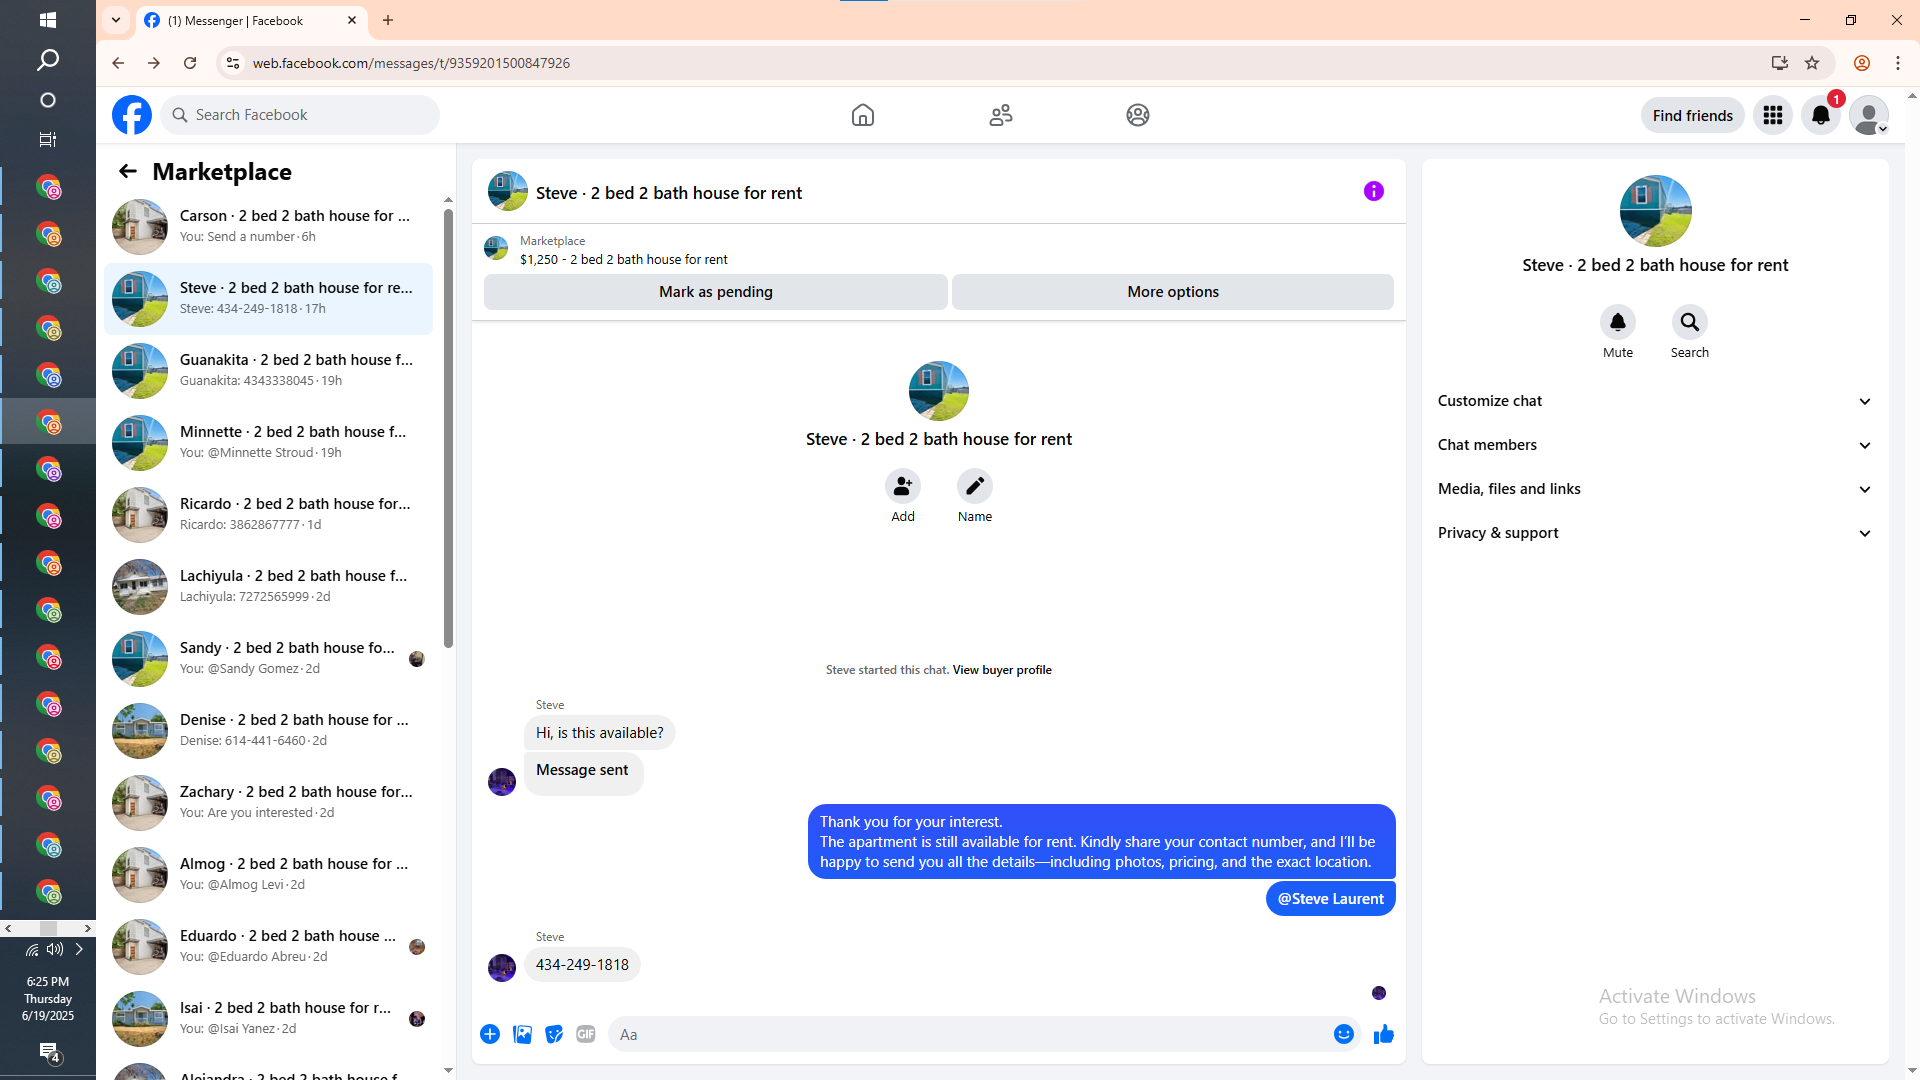
Task: Click the house thumbnail in the right panel
Action: pos(1656,211)
